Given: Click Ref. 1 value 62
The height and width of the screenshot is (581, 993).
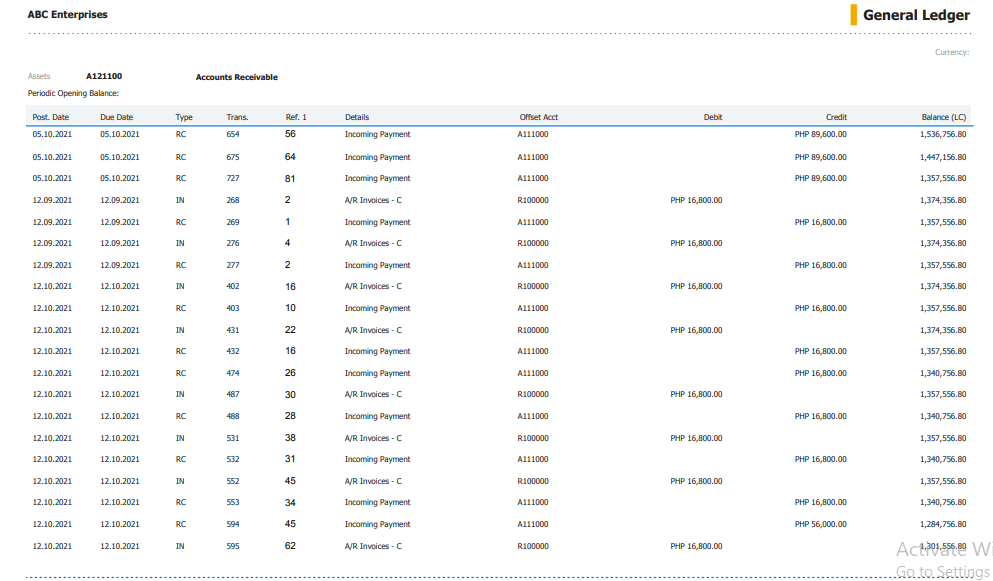Looking at the screenshot, I should [290, 546].
